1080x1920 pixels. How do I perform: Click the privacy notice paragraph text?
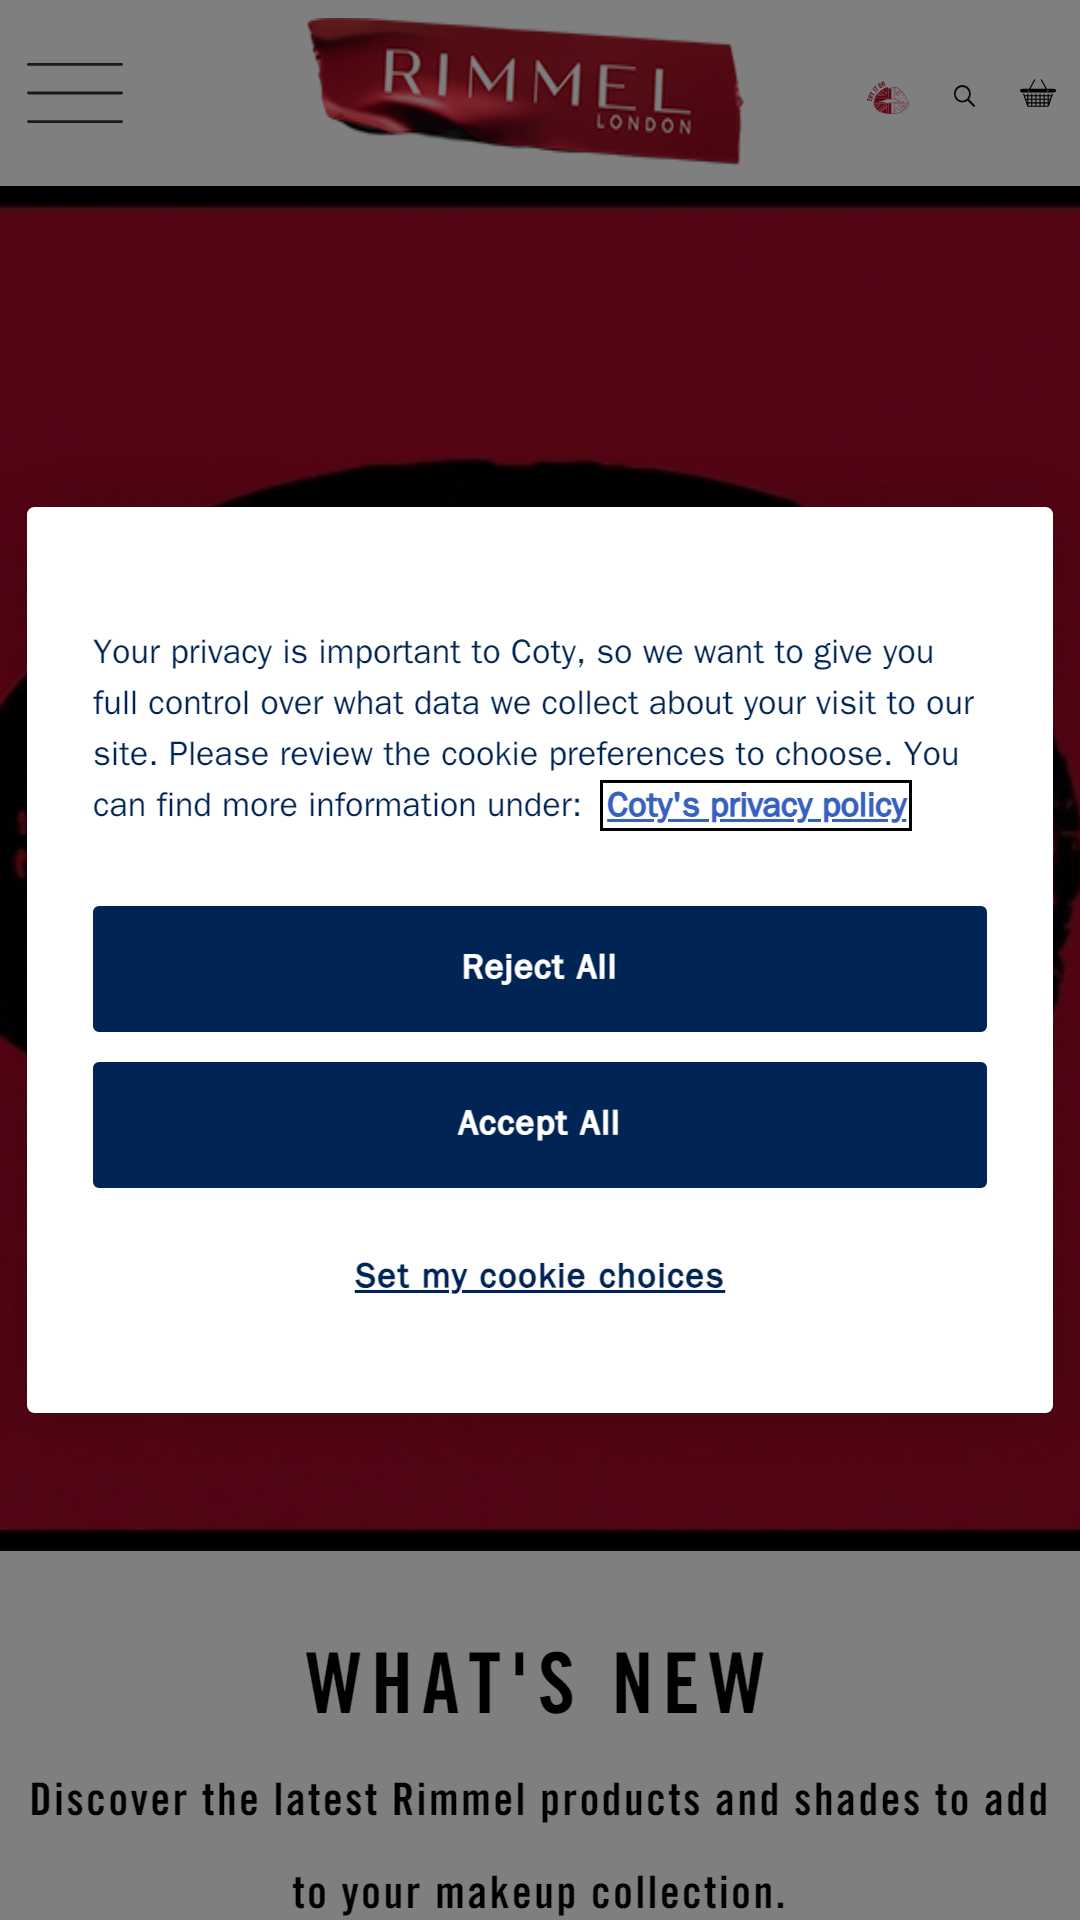[x=534, y=728]
